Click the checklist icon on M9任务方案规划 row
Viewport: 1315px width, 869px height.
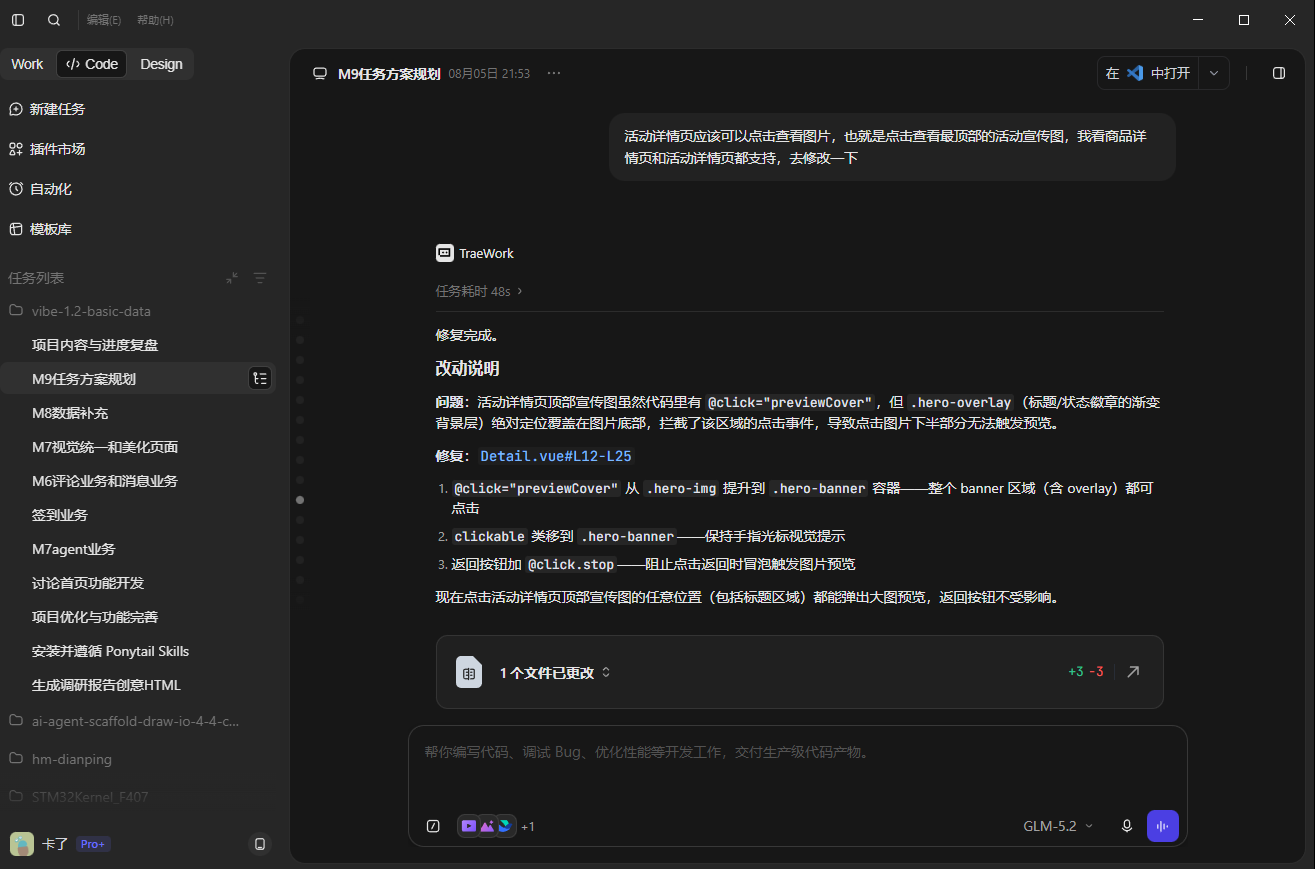tap(260, 378)
